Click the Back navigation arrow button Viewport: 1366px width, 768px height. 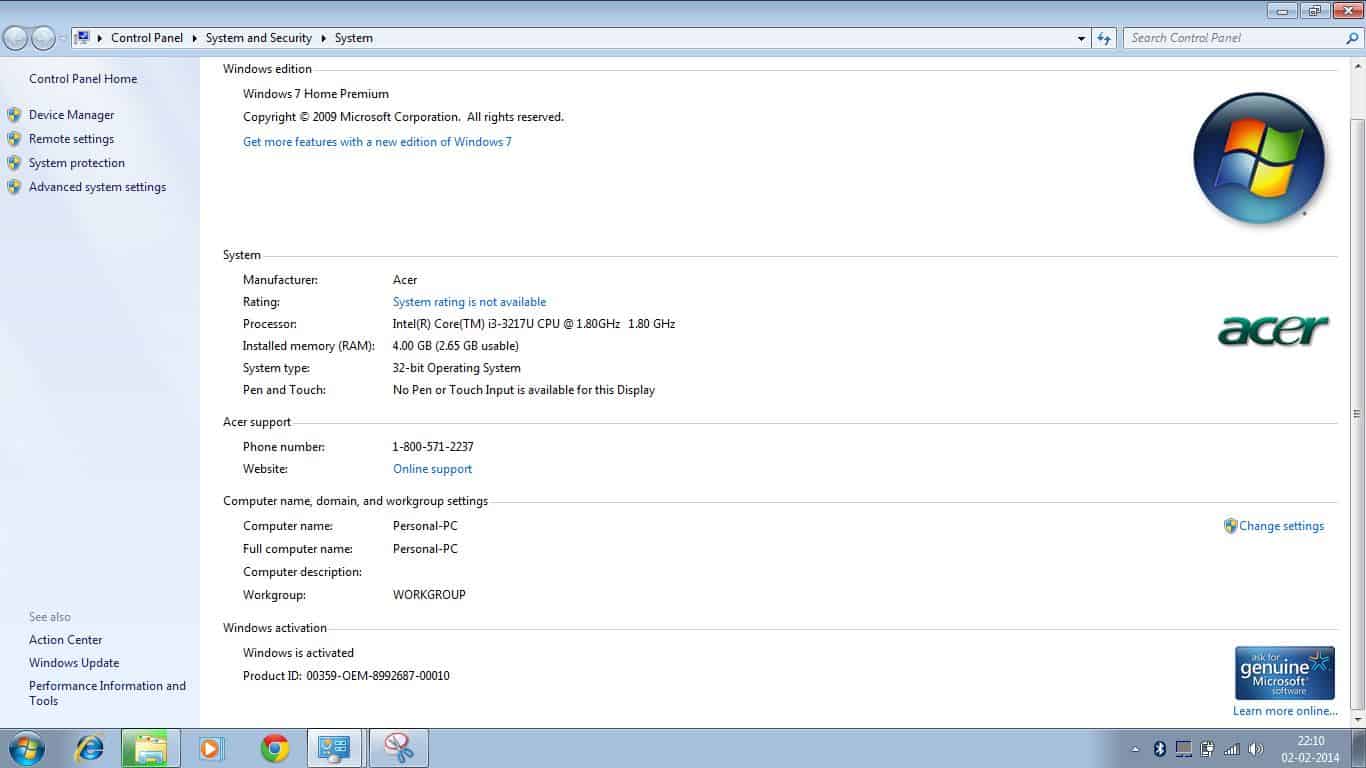pyautogui.click(x=15, y=38)
